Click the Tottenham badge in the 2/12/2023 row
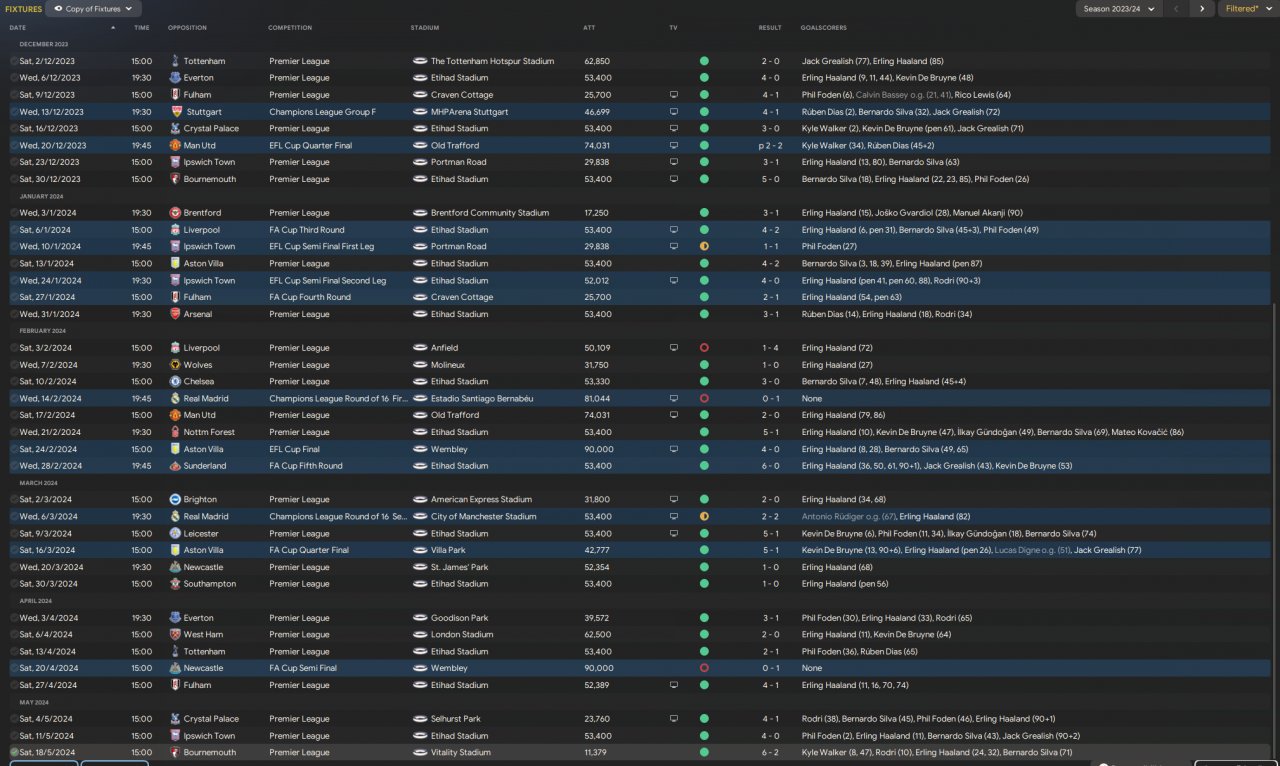This screenshot has width=1280, height=766. pos(176,61)
